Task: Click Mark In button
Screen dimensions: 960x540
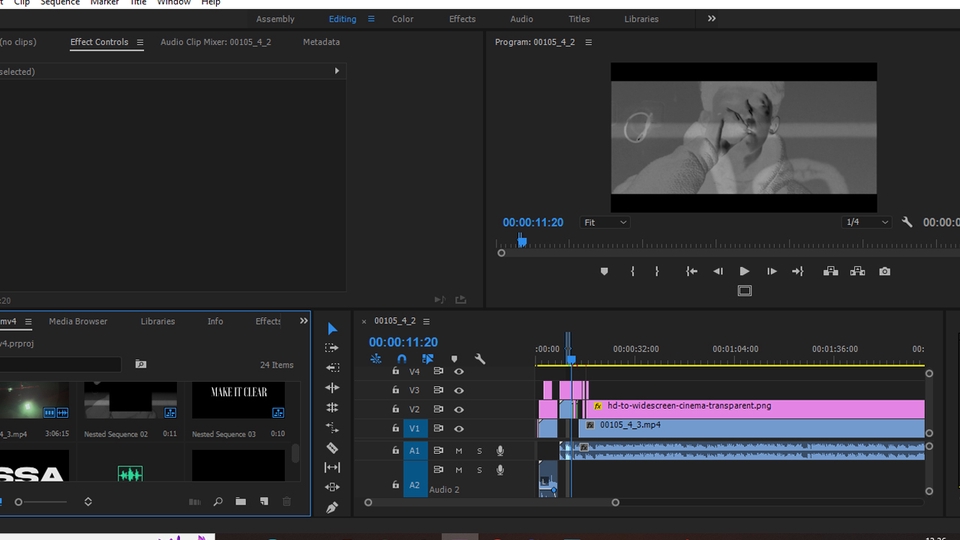Action: pos(632,271)
